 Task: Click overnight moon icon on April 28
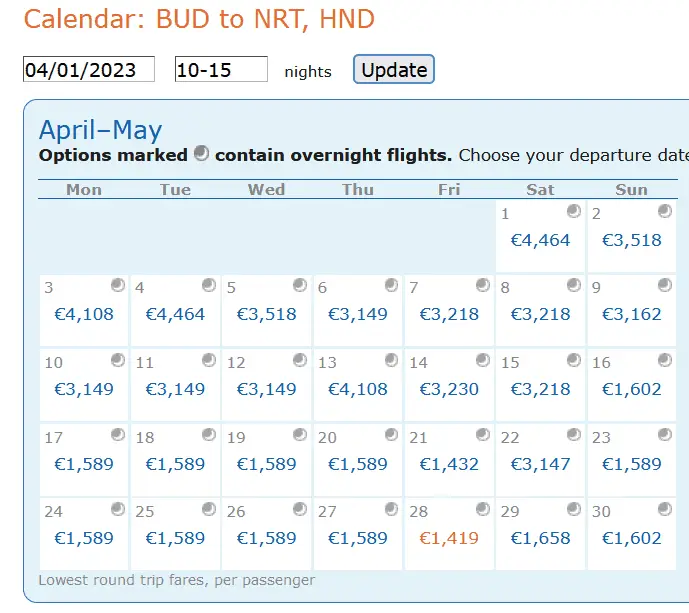[x=483, y=509]
